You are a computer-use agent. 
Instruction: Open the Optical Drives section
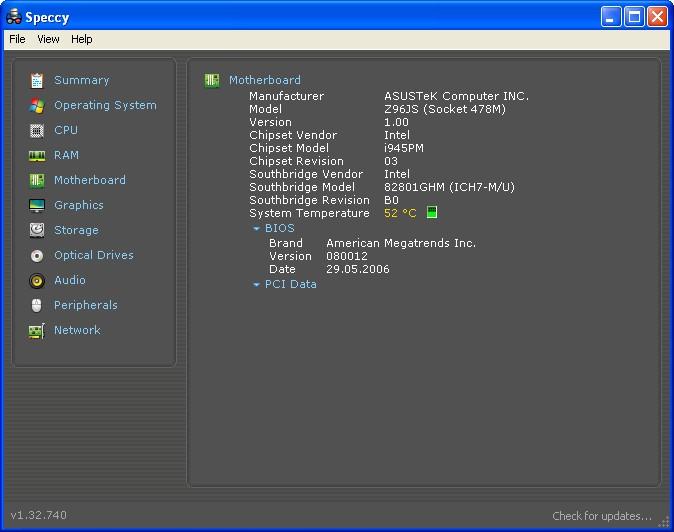[x=94, y=255]
